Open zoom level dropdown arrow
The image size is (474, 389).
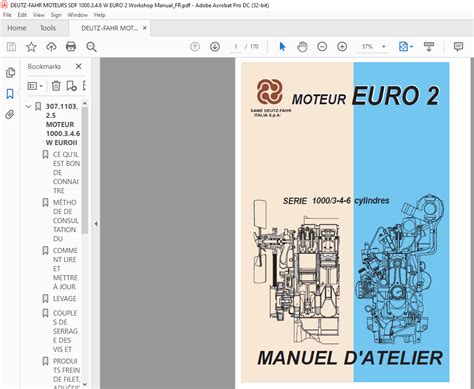click(384, 47)
